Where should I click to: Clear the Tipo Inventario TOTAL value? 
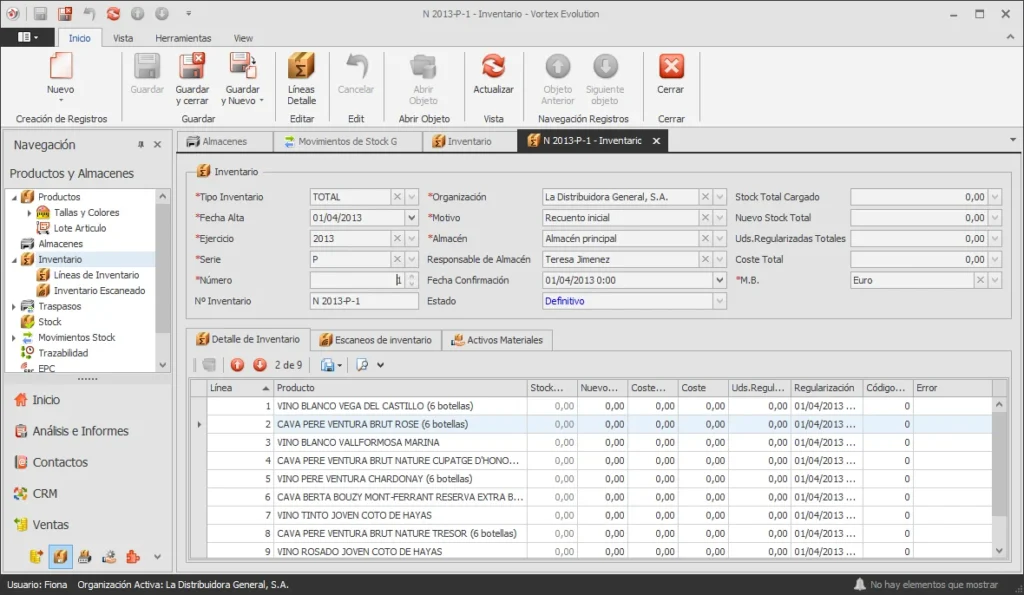pyautogui.click(x=397, y=197)
